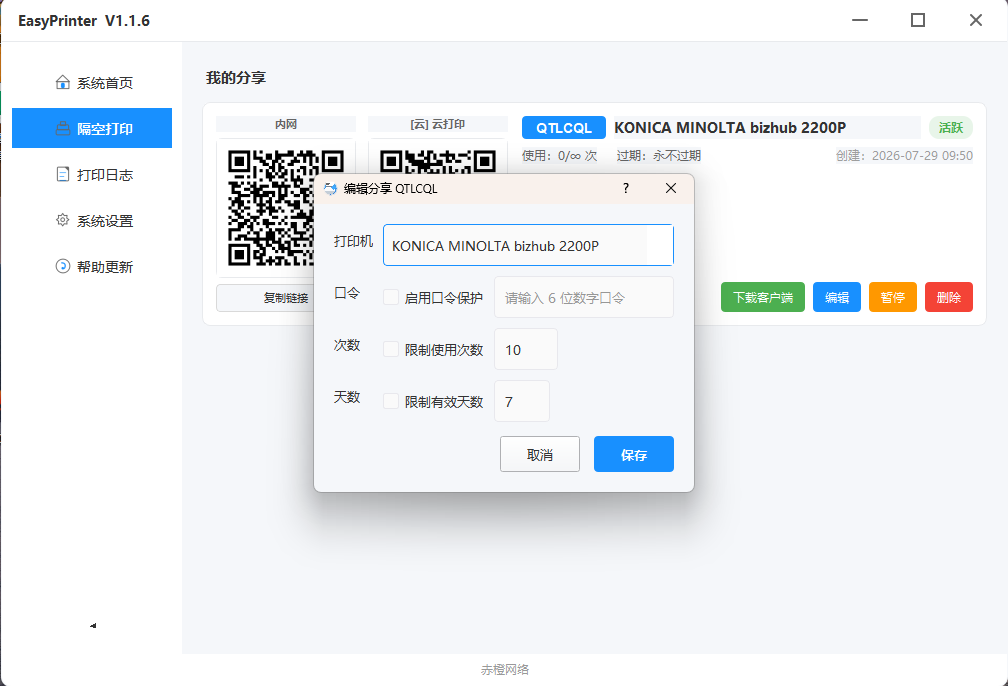This screenshot has height=686, width=1008.
Task: Click the dialog help question mark
Action: (x=626, y=188)
